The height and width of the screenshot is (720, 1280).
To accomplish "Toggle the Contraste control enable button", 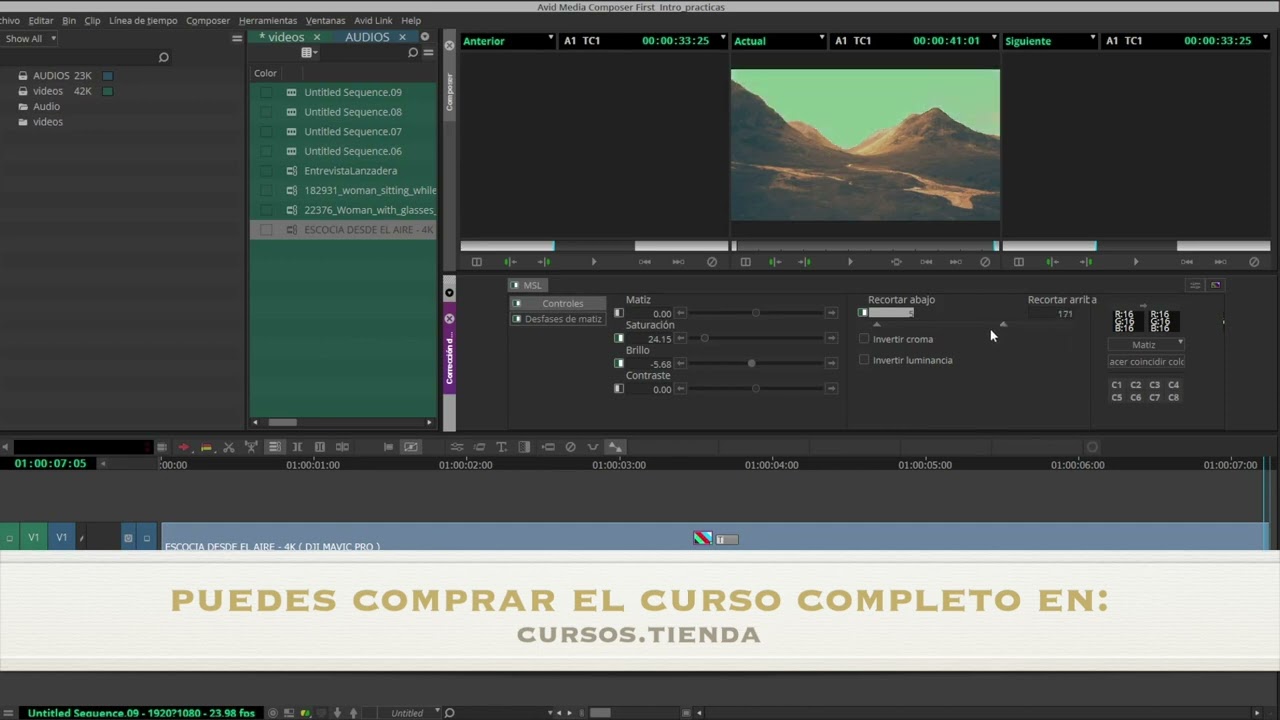I will point(619,388).
